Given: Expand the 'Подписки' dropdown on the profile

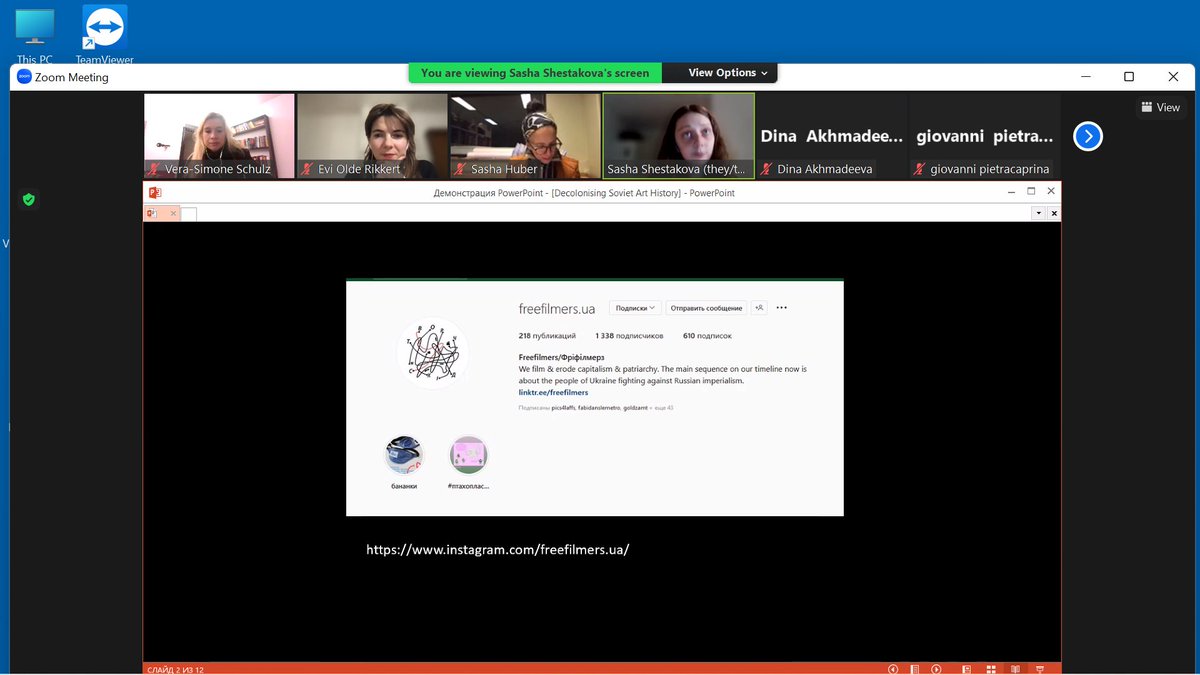Looking at the screenshot, I should [634, 307].
